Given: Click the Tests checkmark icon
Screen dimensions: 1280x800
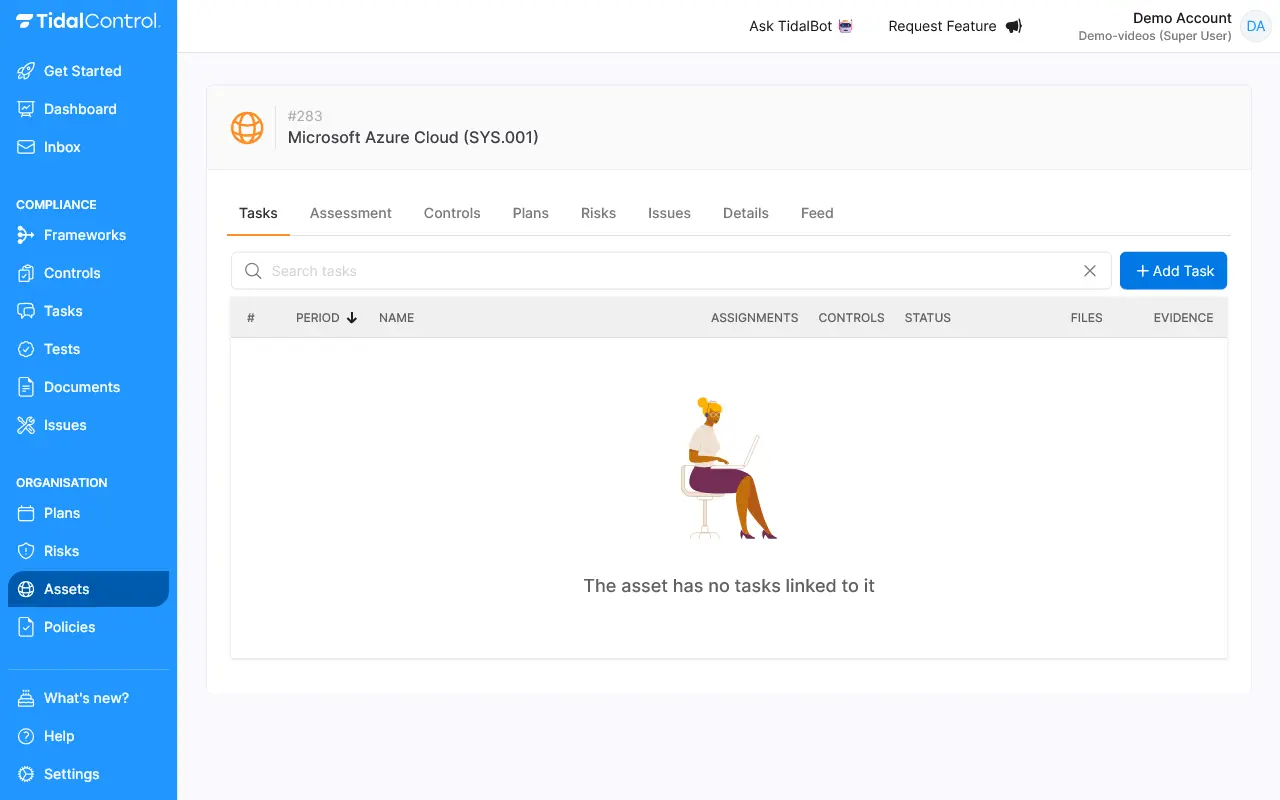Looking at the screenshot, I should coord(26,349).
